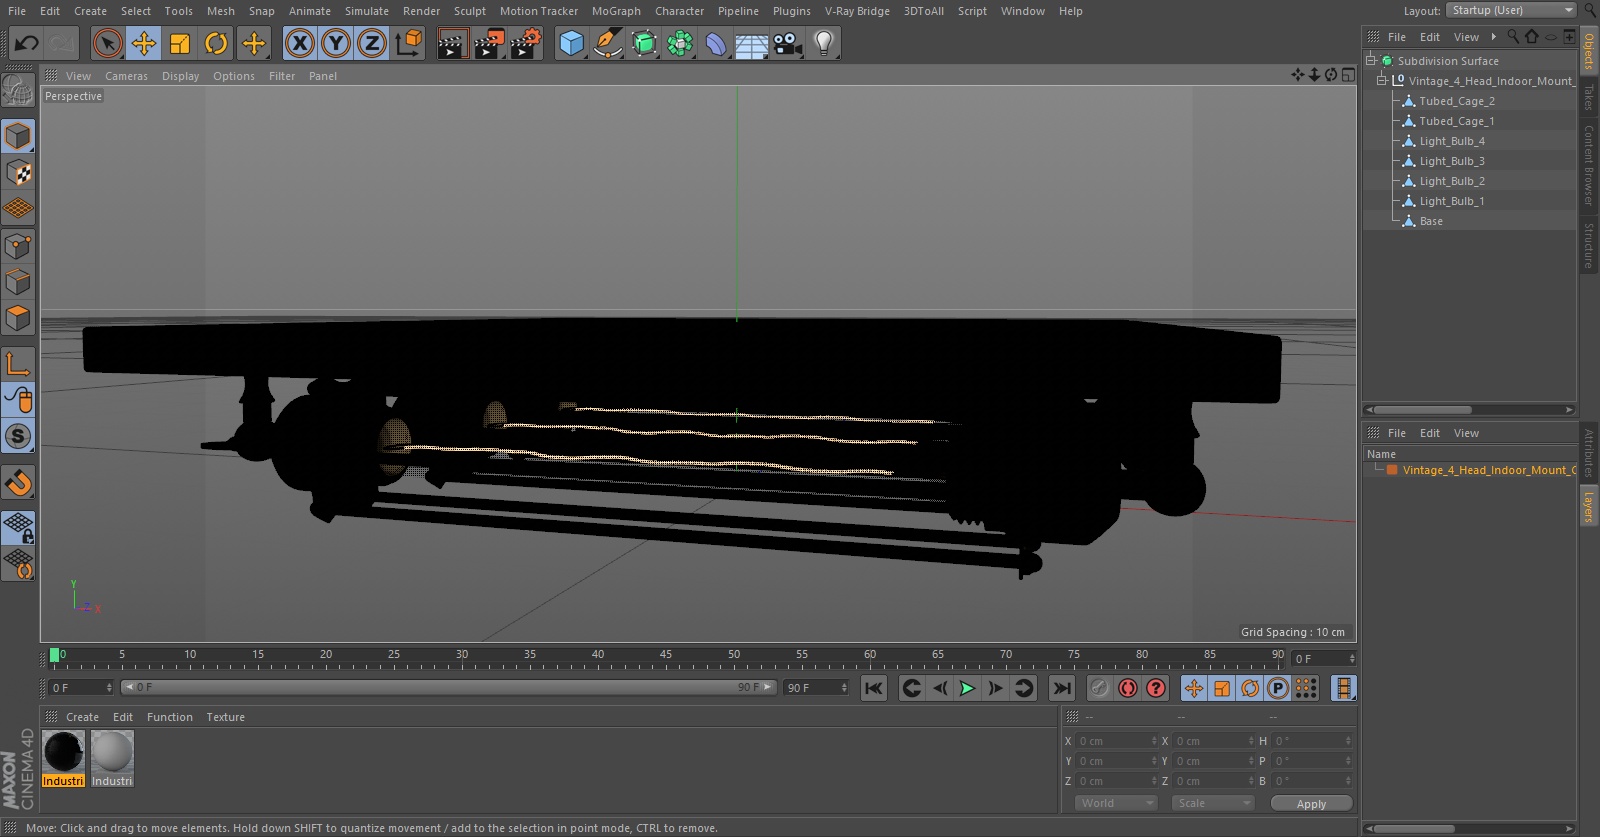Add a floor environment object
The image size is (1600, 837).
point(752,43)
